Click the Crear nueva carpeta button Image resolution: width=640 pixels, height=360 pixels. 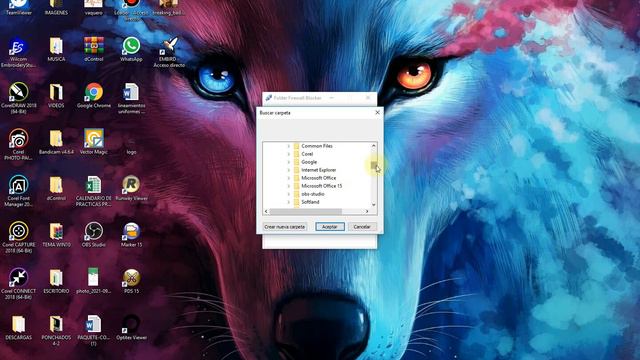284,227
